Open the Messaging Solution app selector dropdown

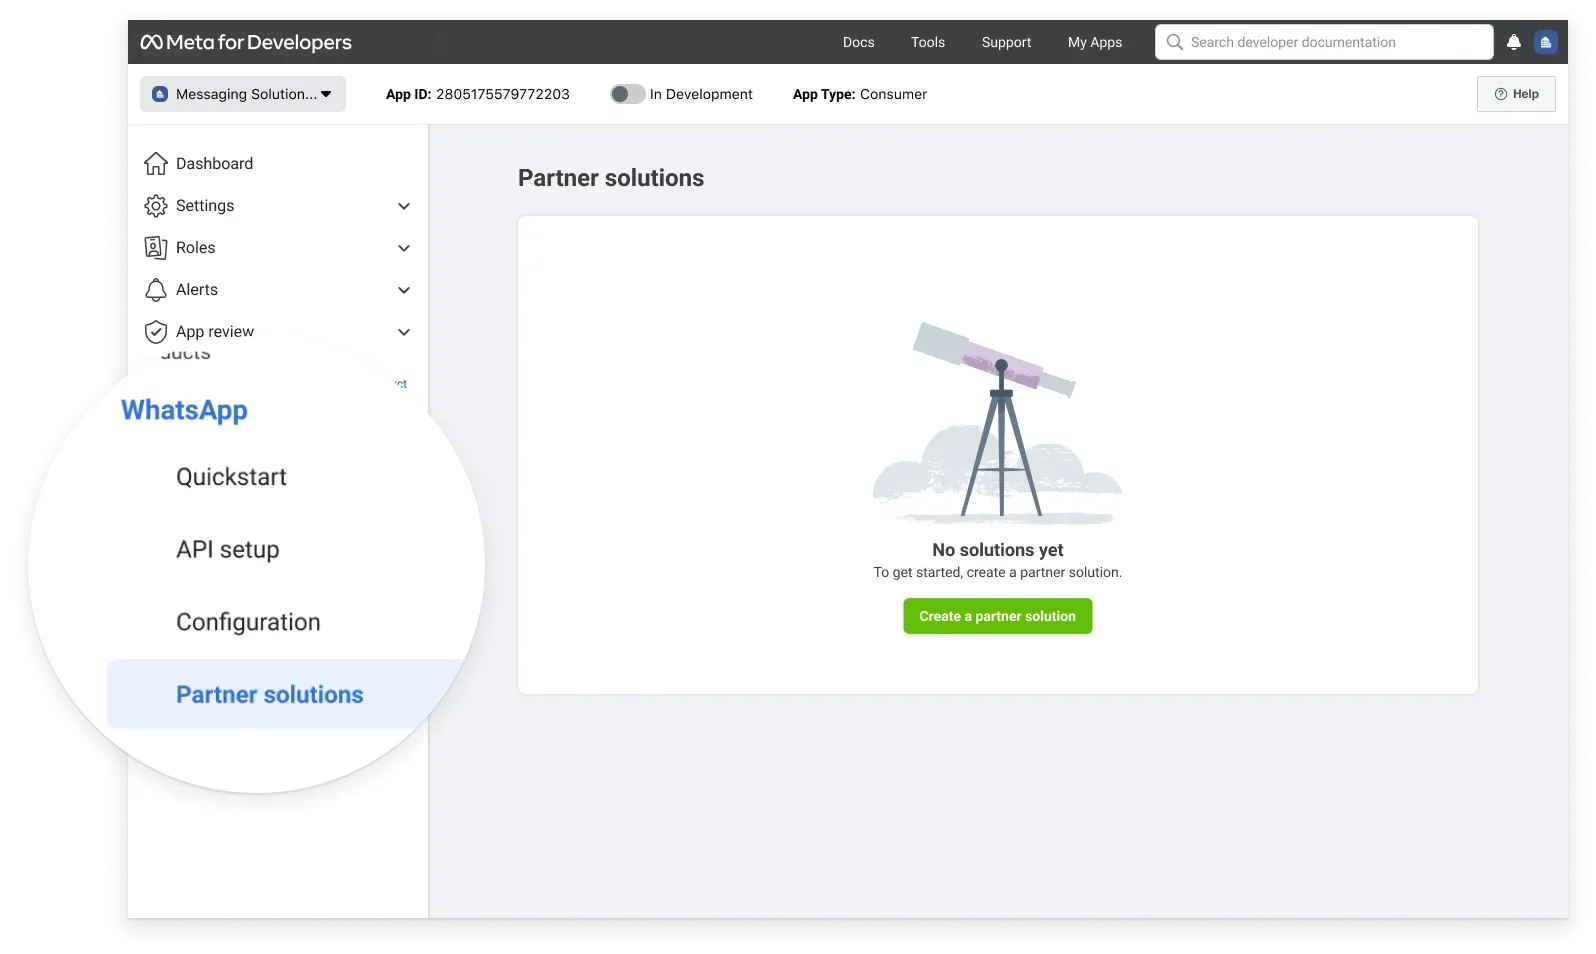click(243, 94)
